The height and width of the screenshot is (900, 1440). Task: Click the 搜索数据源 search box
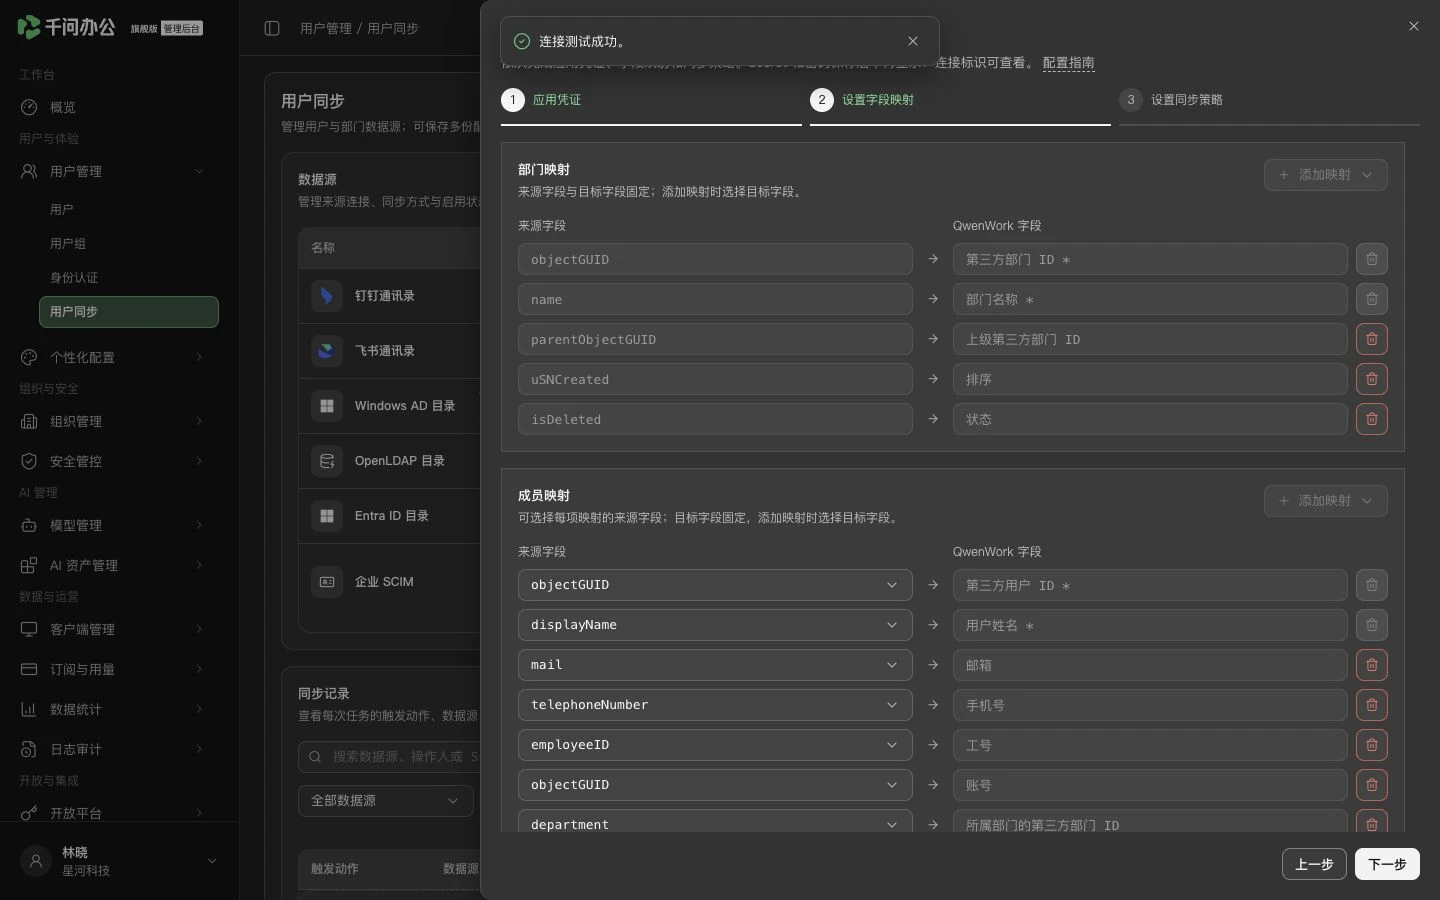(x=390, y=757)
